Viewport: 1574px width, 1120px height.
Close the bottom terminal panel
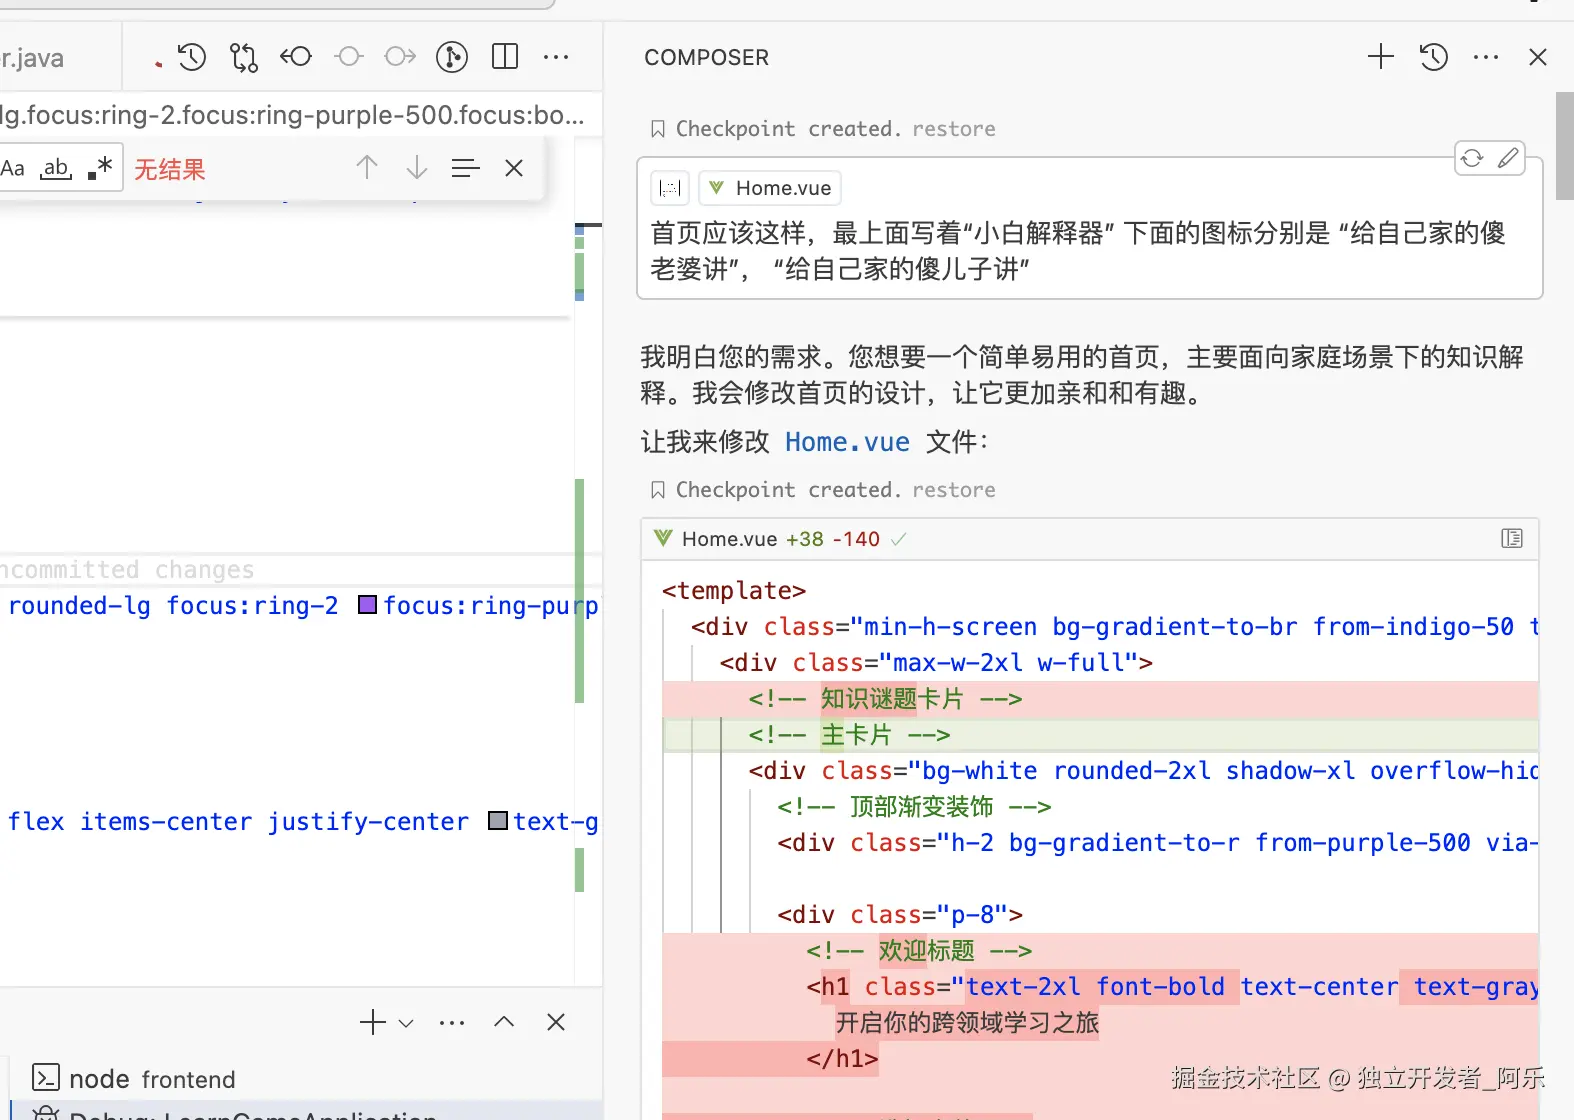[556, 1022]
